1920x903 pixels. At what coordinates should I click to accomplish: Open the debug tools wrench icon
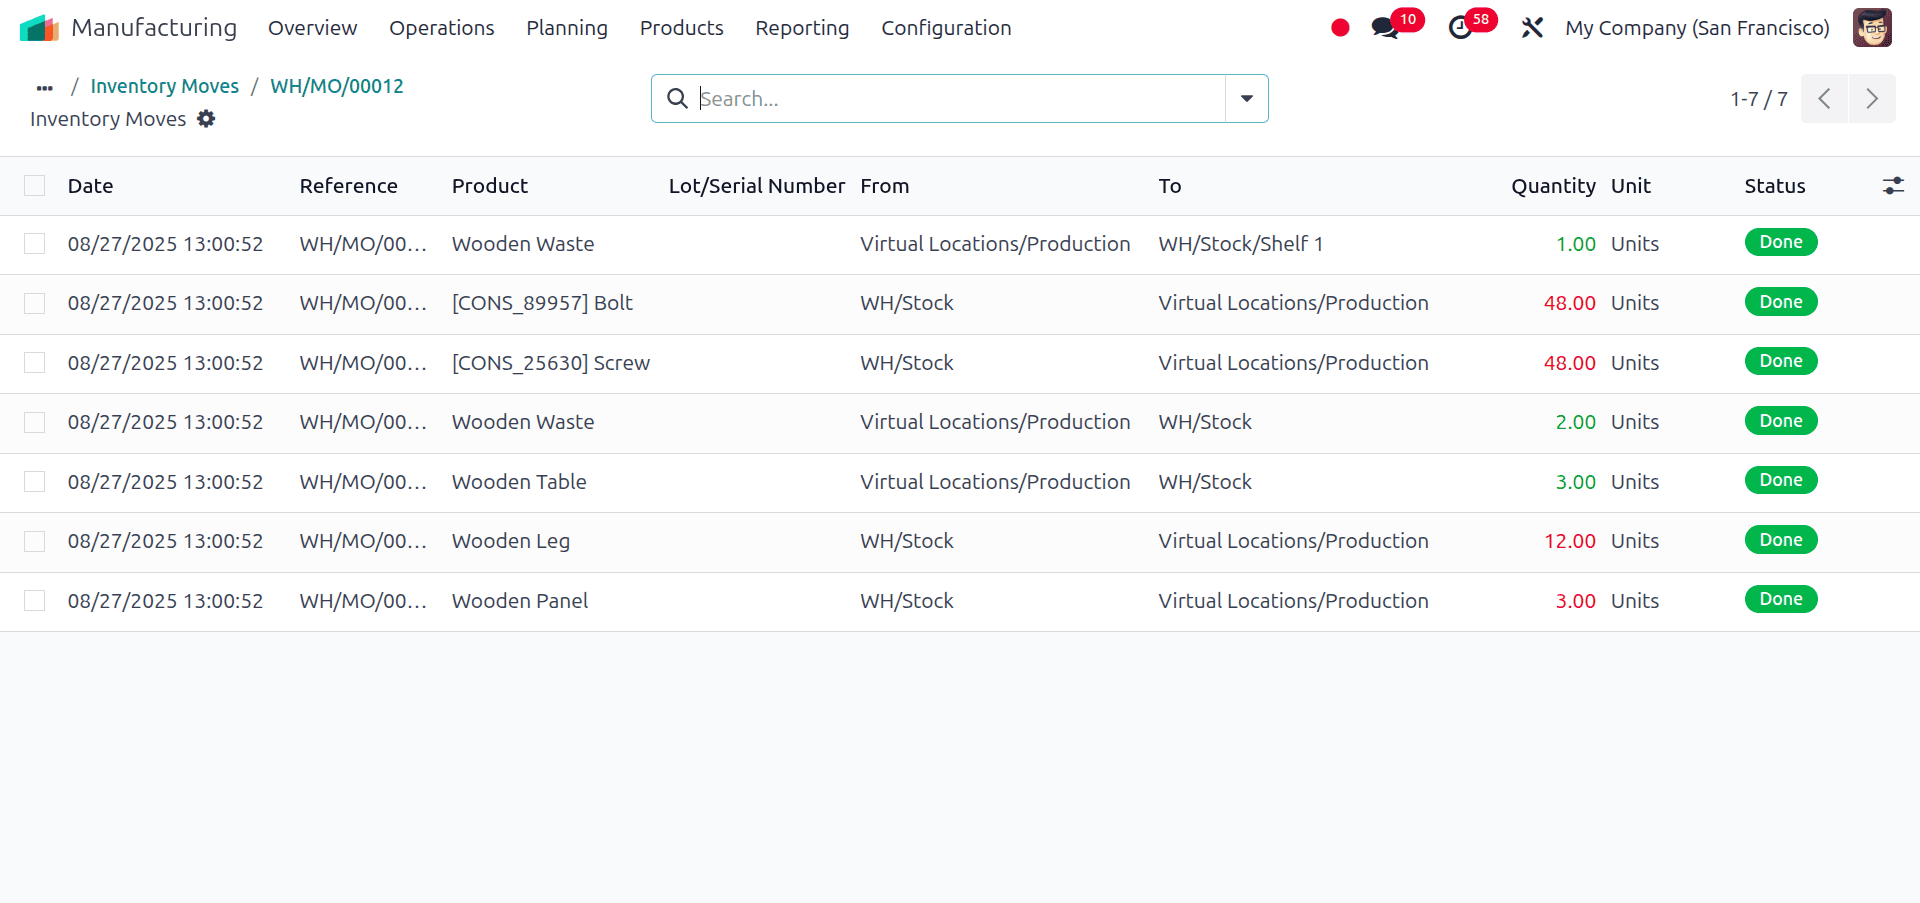[x=1532, y=28]
